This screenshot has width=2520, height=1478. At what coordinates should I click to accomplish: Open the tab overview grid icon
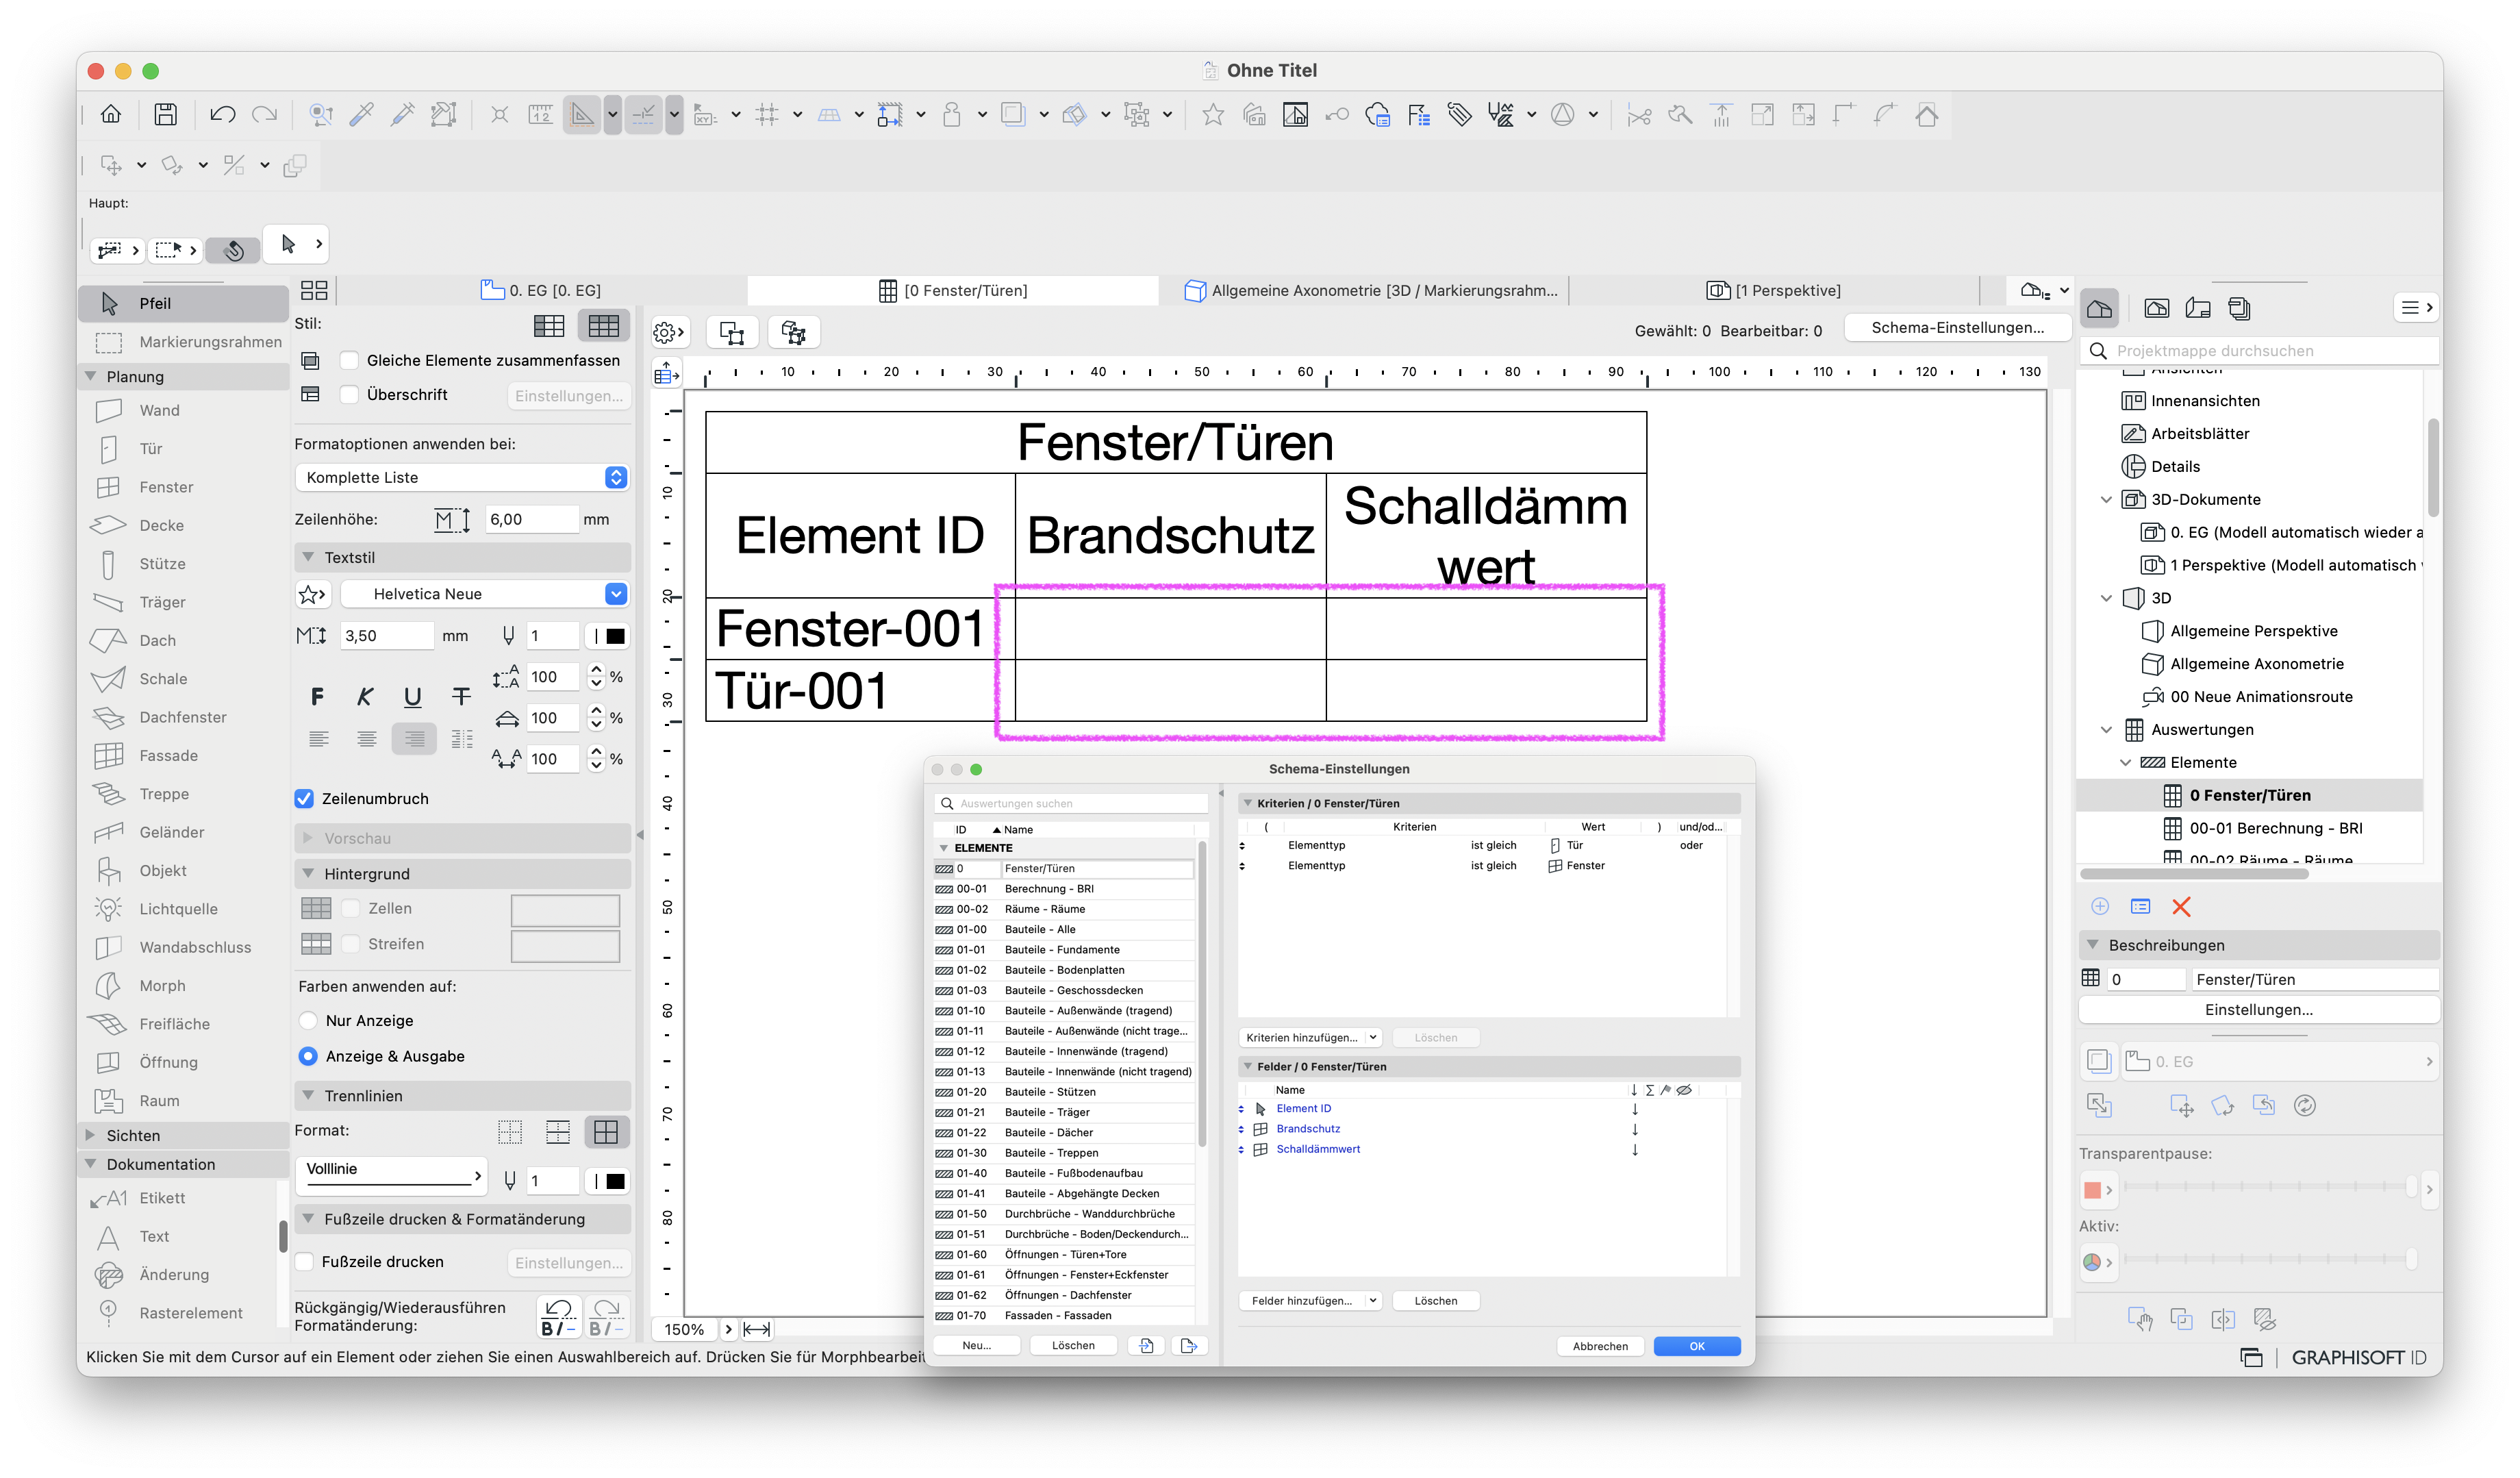click(x=314, y=290)
